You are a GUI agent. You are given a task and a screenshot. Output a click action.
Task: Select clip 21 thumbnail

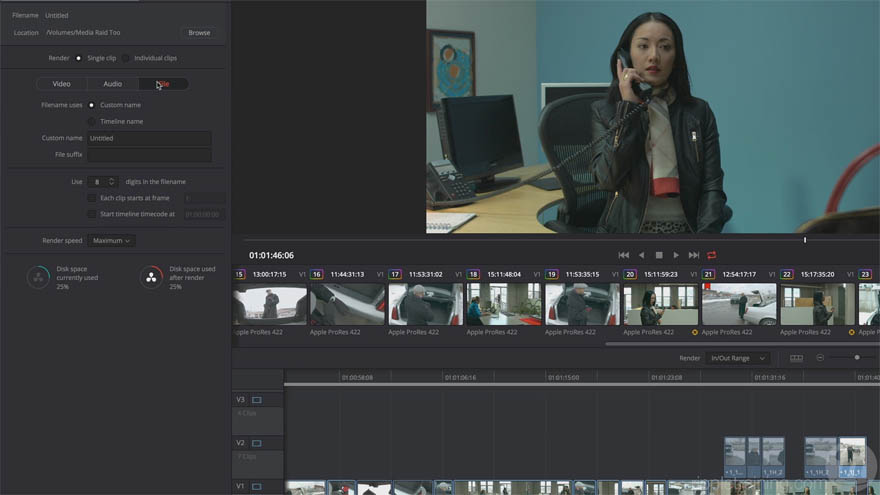click(x=739, y=304)
